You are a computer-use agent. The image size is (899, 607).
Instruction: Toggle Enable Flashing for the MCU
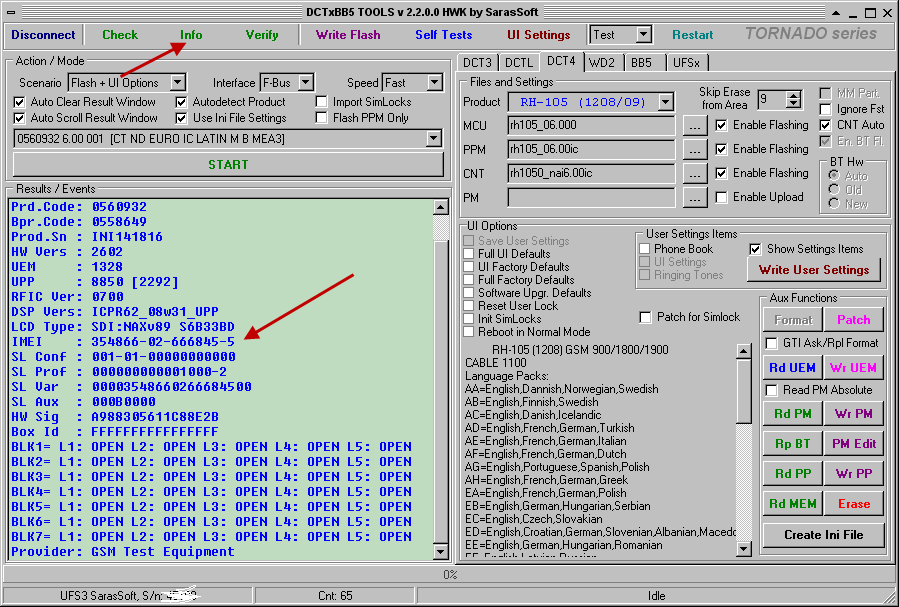(x=722, y=126)
